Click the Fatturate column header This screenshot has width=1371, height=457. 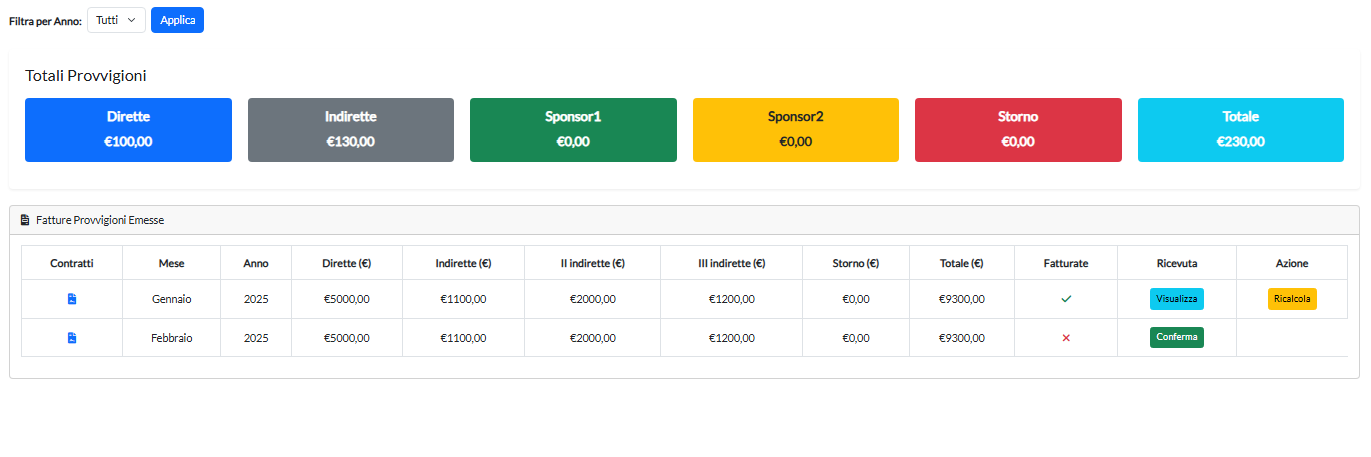point(1066,263)
